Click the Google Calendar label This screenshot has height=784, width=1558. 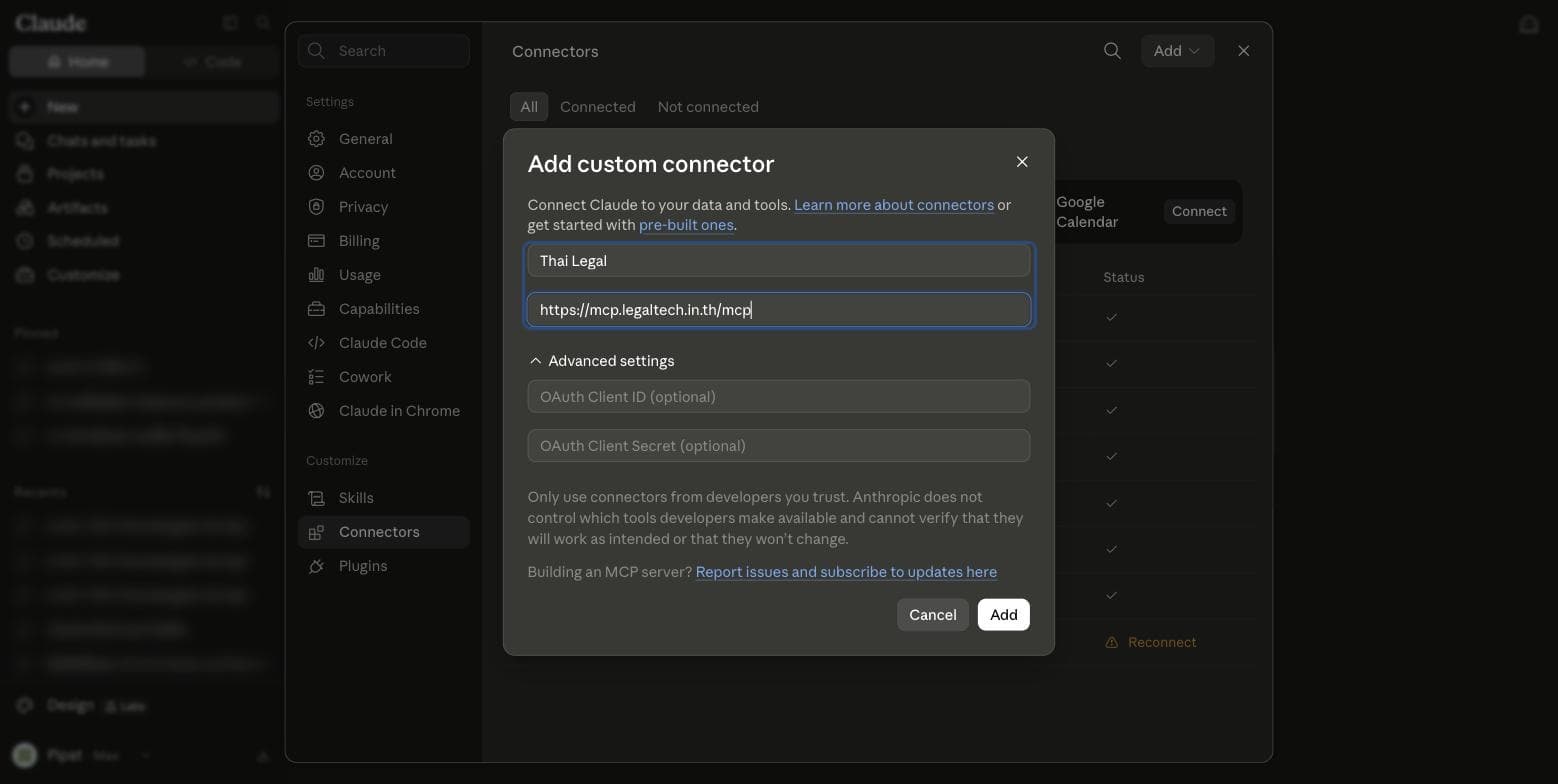1087,212
